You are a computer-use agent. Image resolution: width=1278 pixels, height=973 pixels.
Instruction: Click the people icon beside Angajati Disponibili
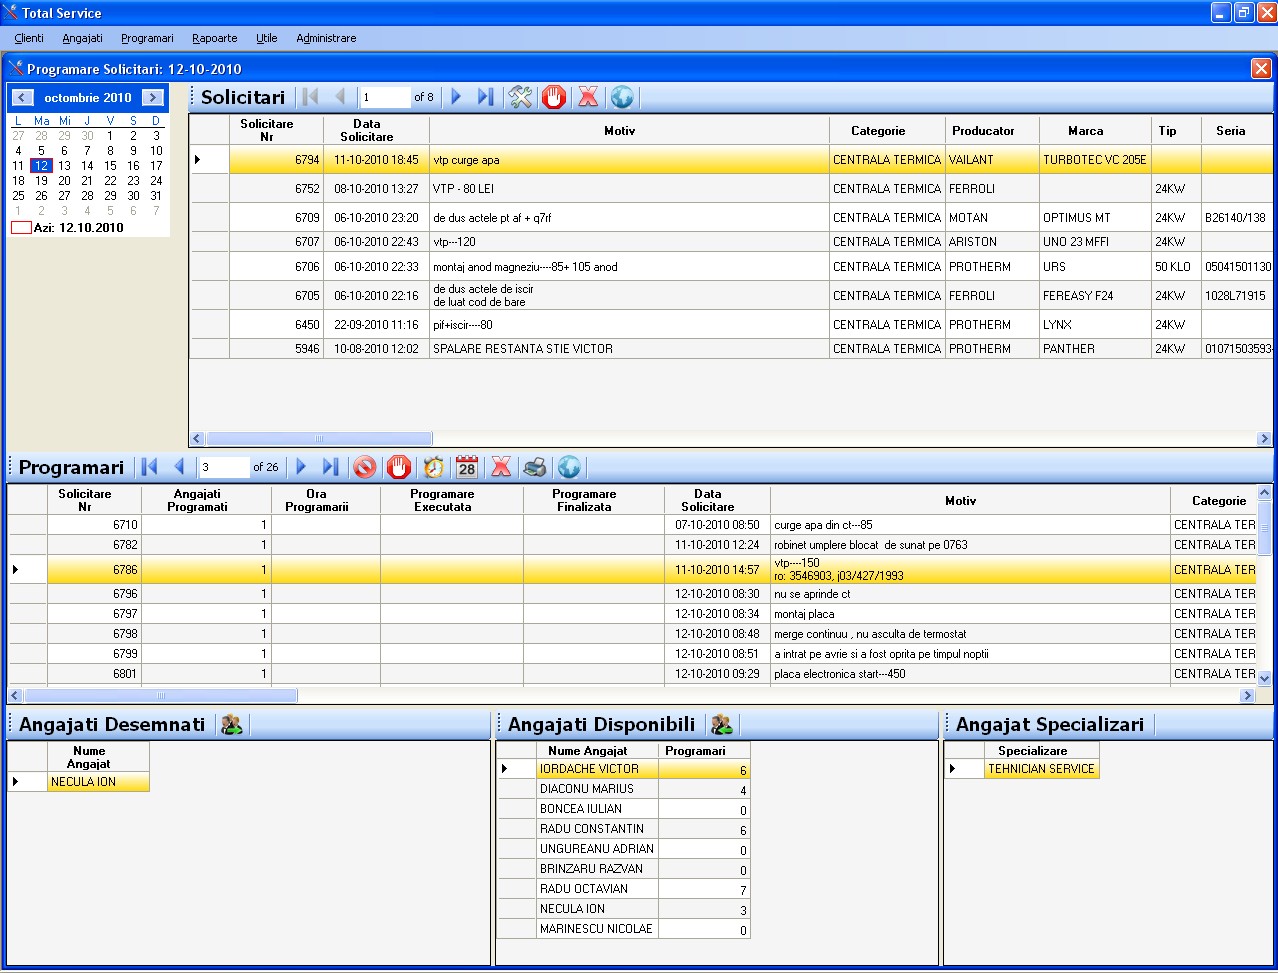721,725
